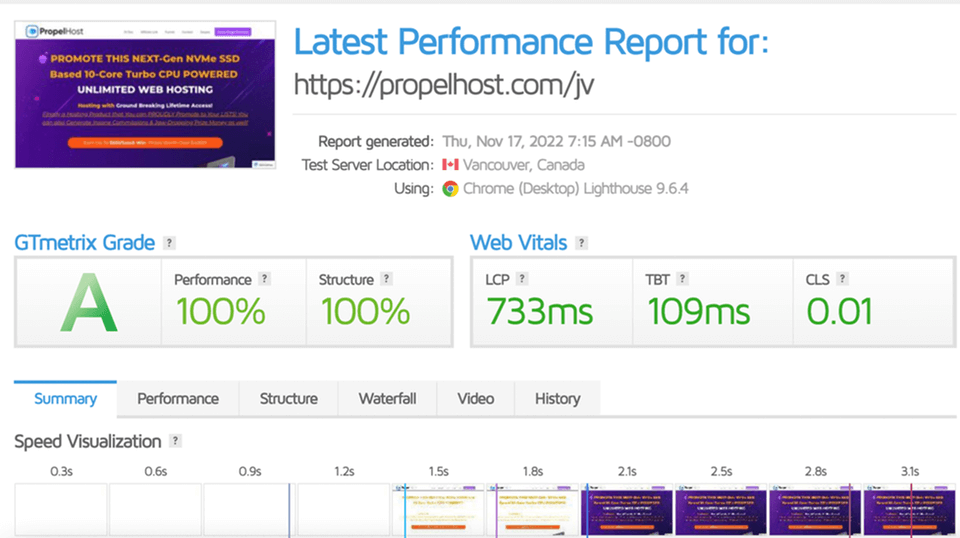Screen dimensions: 960x538
Task: Click the report date Thu, Nov 17, 2022
Action: pyautogui.click(x=557, y=141)
